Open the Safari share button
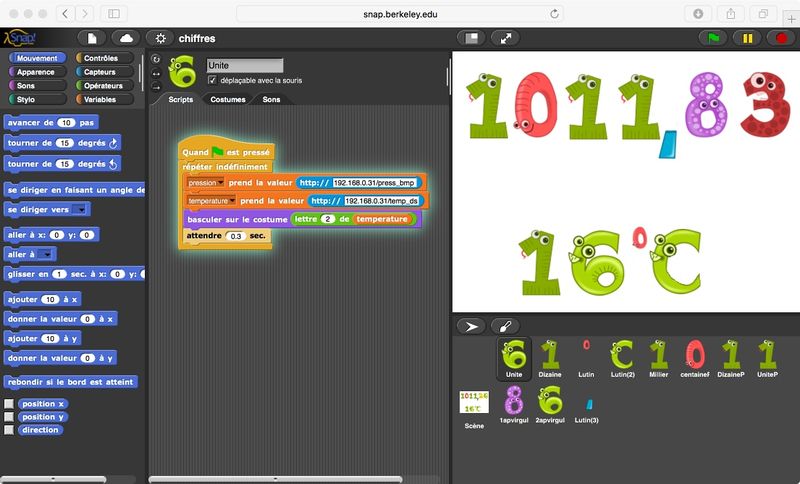The image size is (800, 484). [731, 14]
